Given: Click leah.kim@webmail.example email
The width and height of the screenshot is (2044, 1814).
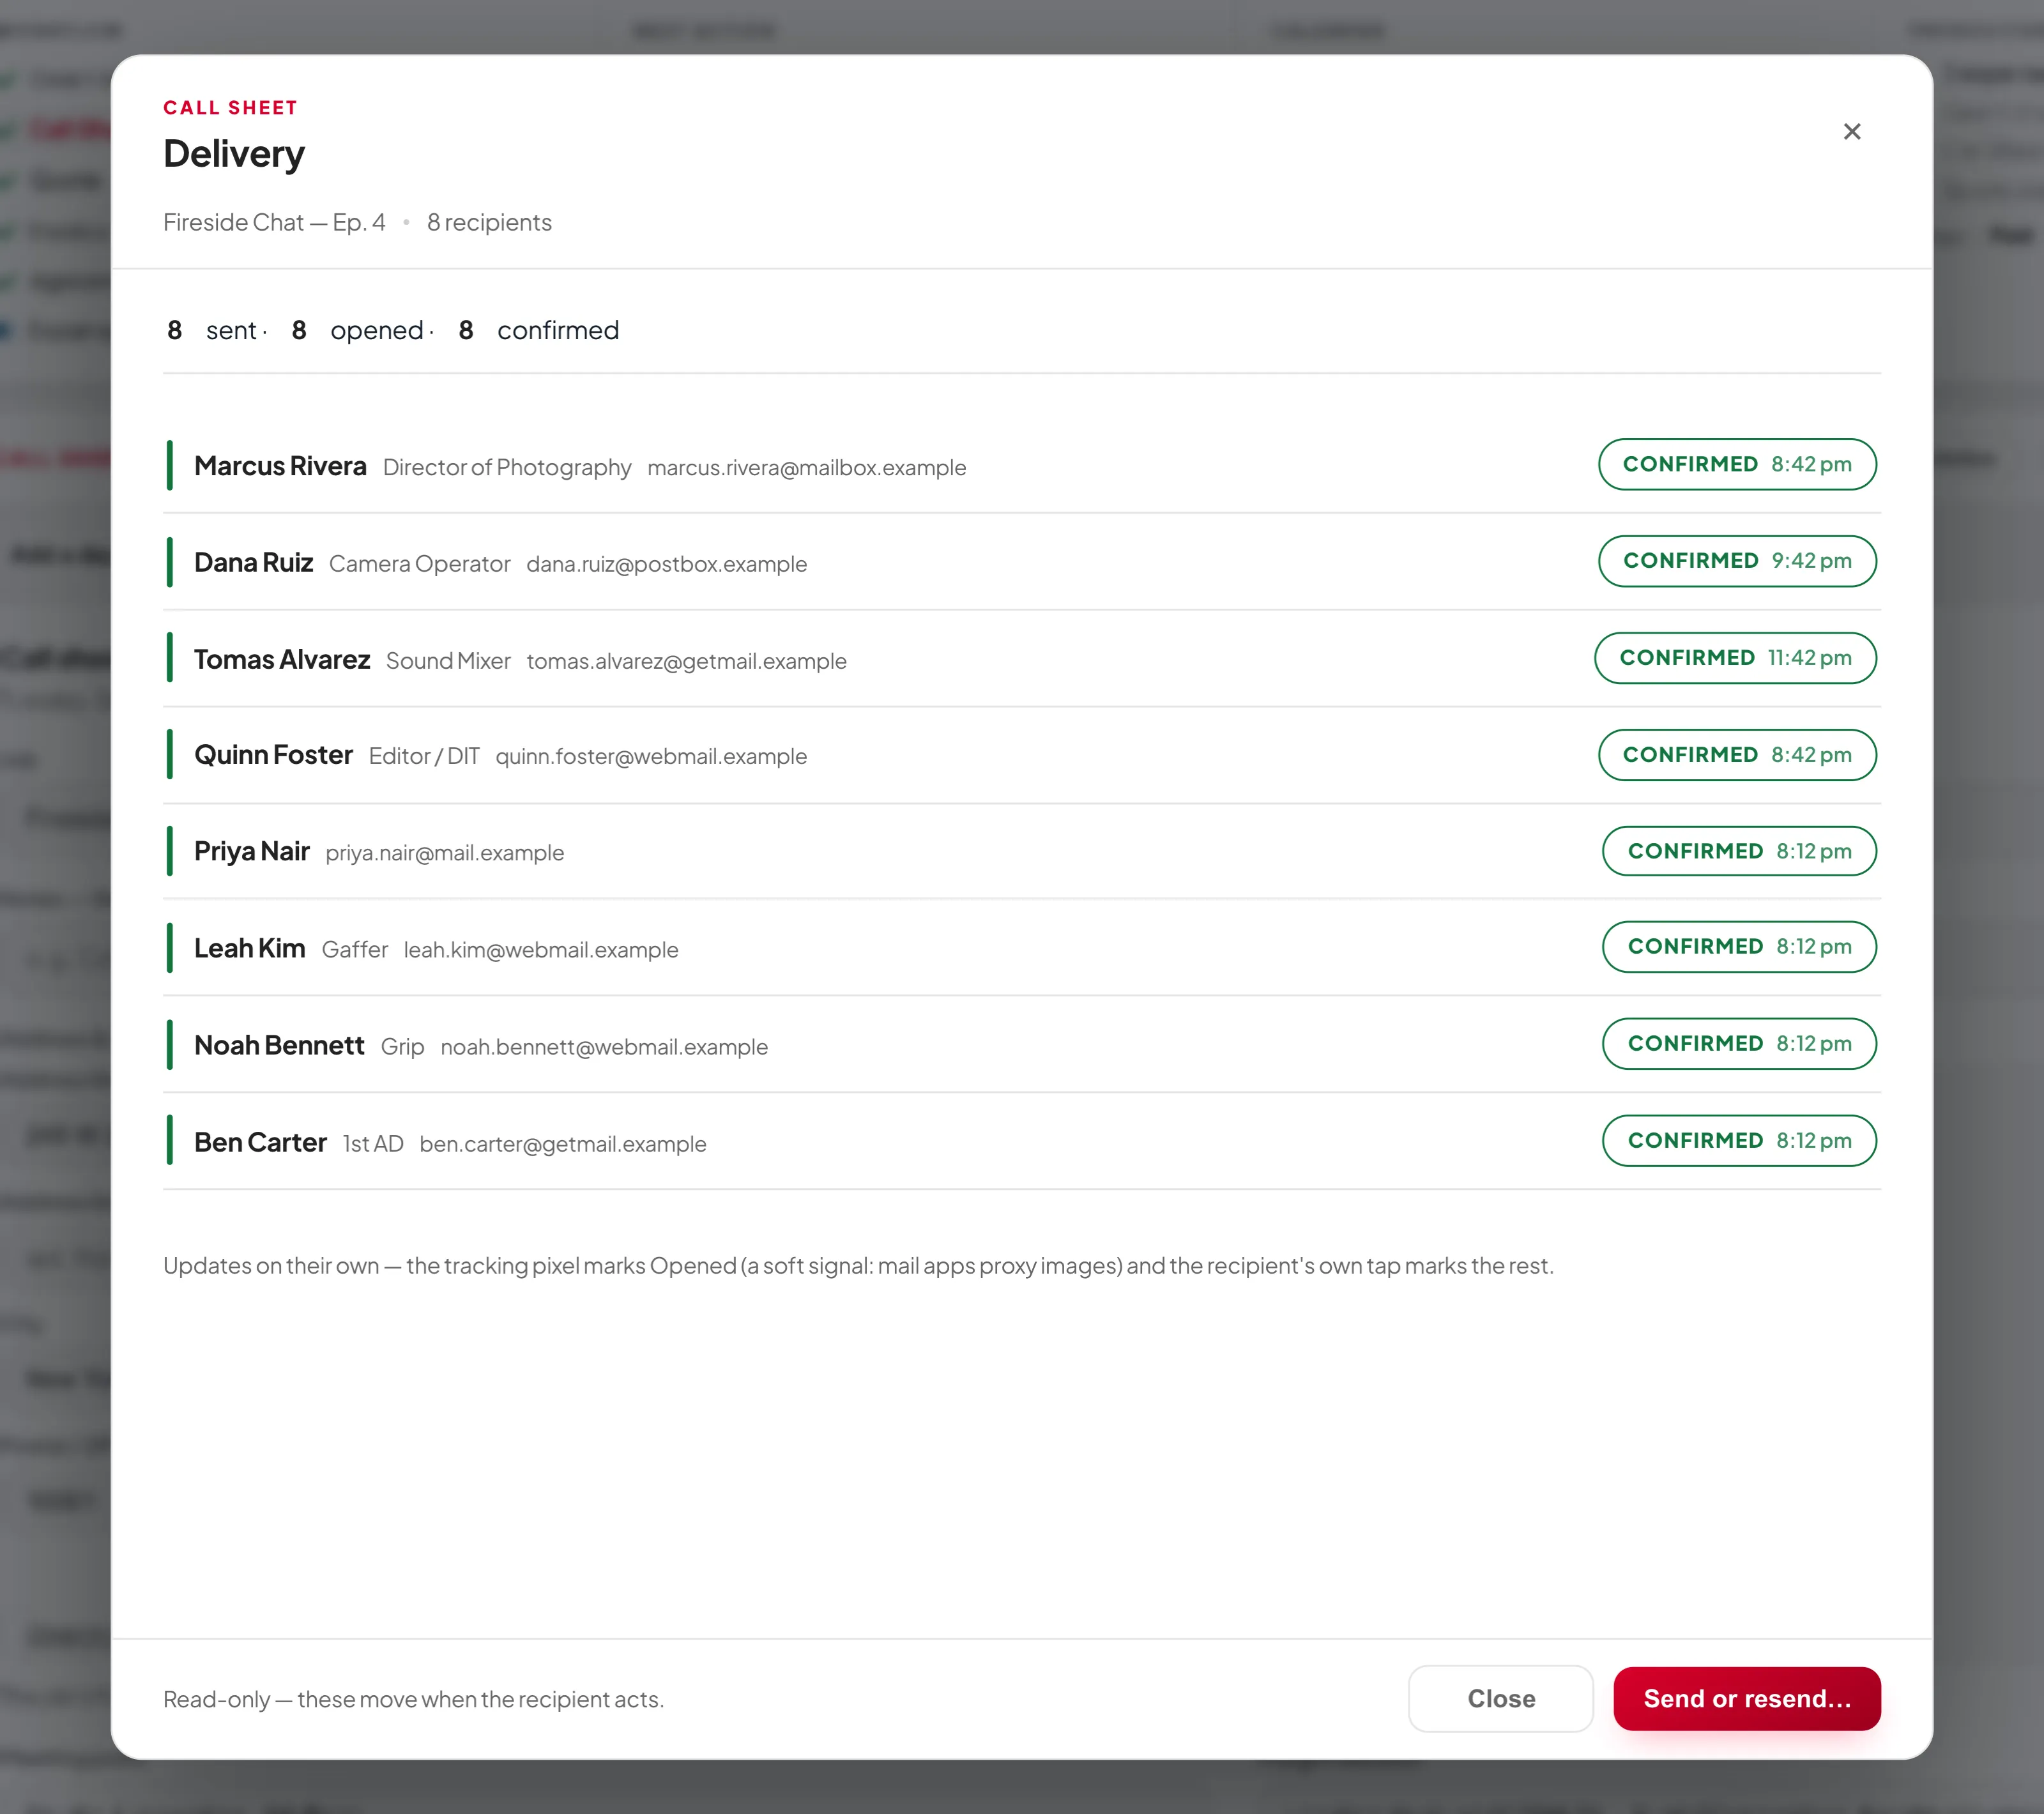Looking at the screenshot, I should (540, 950).
